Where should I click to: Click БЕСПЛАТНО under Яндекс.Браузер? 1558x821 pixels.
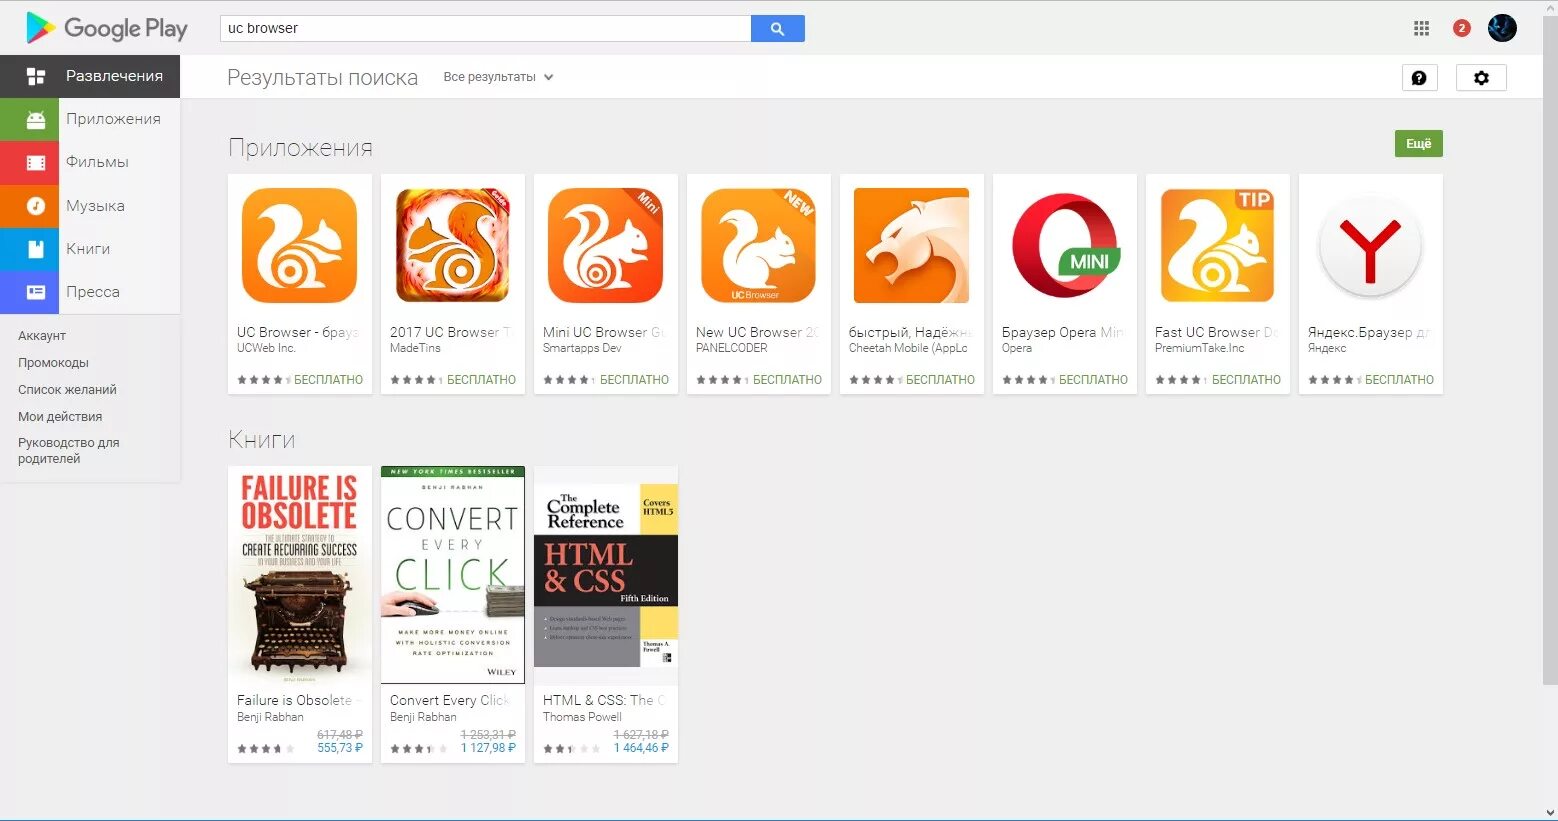1399,380
